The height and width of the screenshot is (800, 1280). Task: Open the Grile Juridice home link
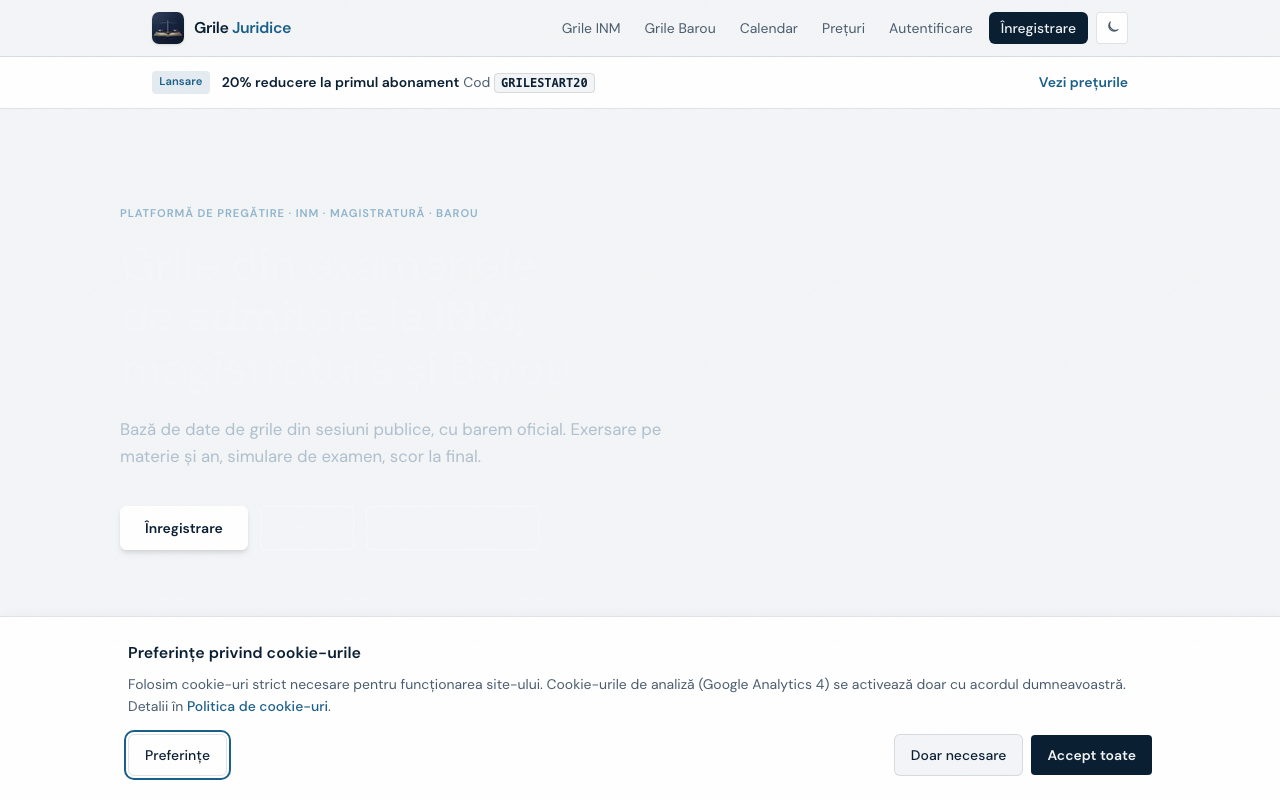coord(222,28)
